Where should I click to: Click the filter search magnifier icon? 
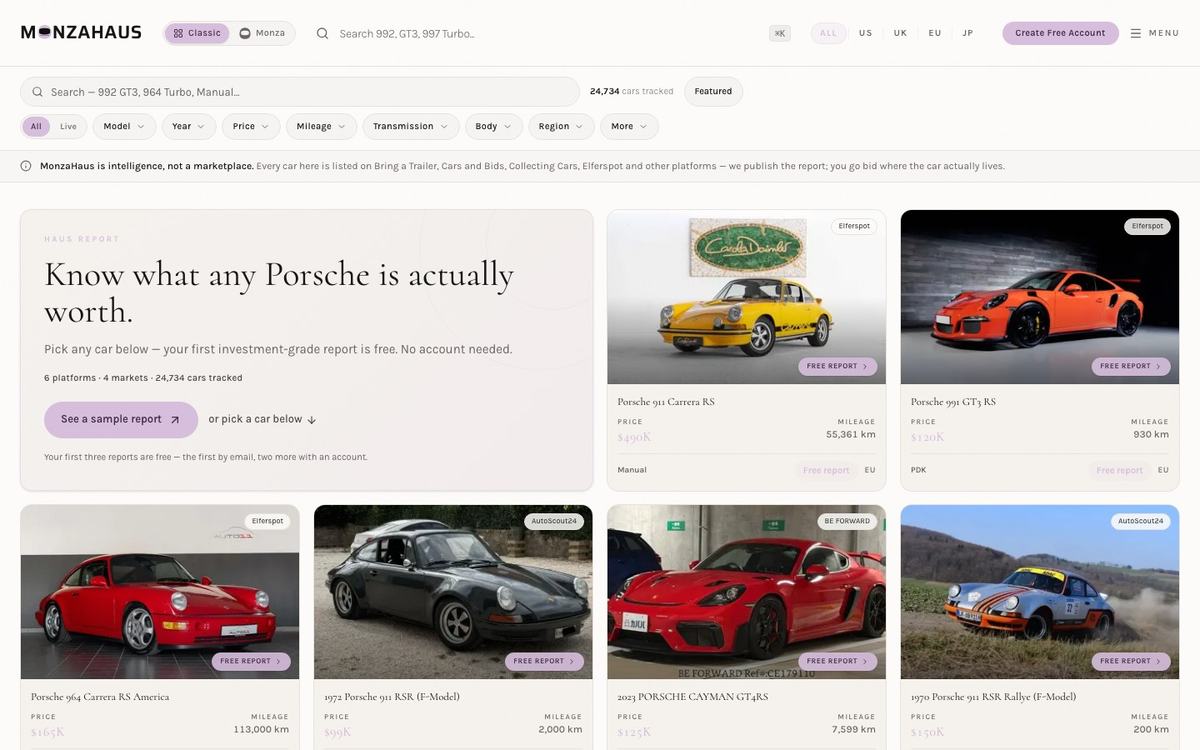coord(38,92)
